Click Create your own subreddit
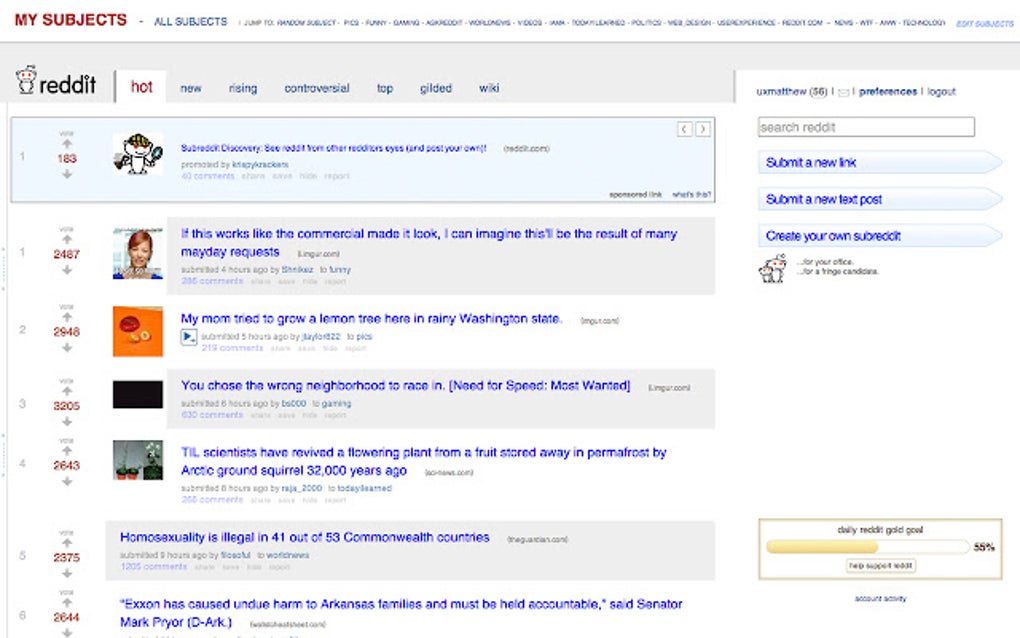1020x638 pixels. click(820, 235)
